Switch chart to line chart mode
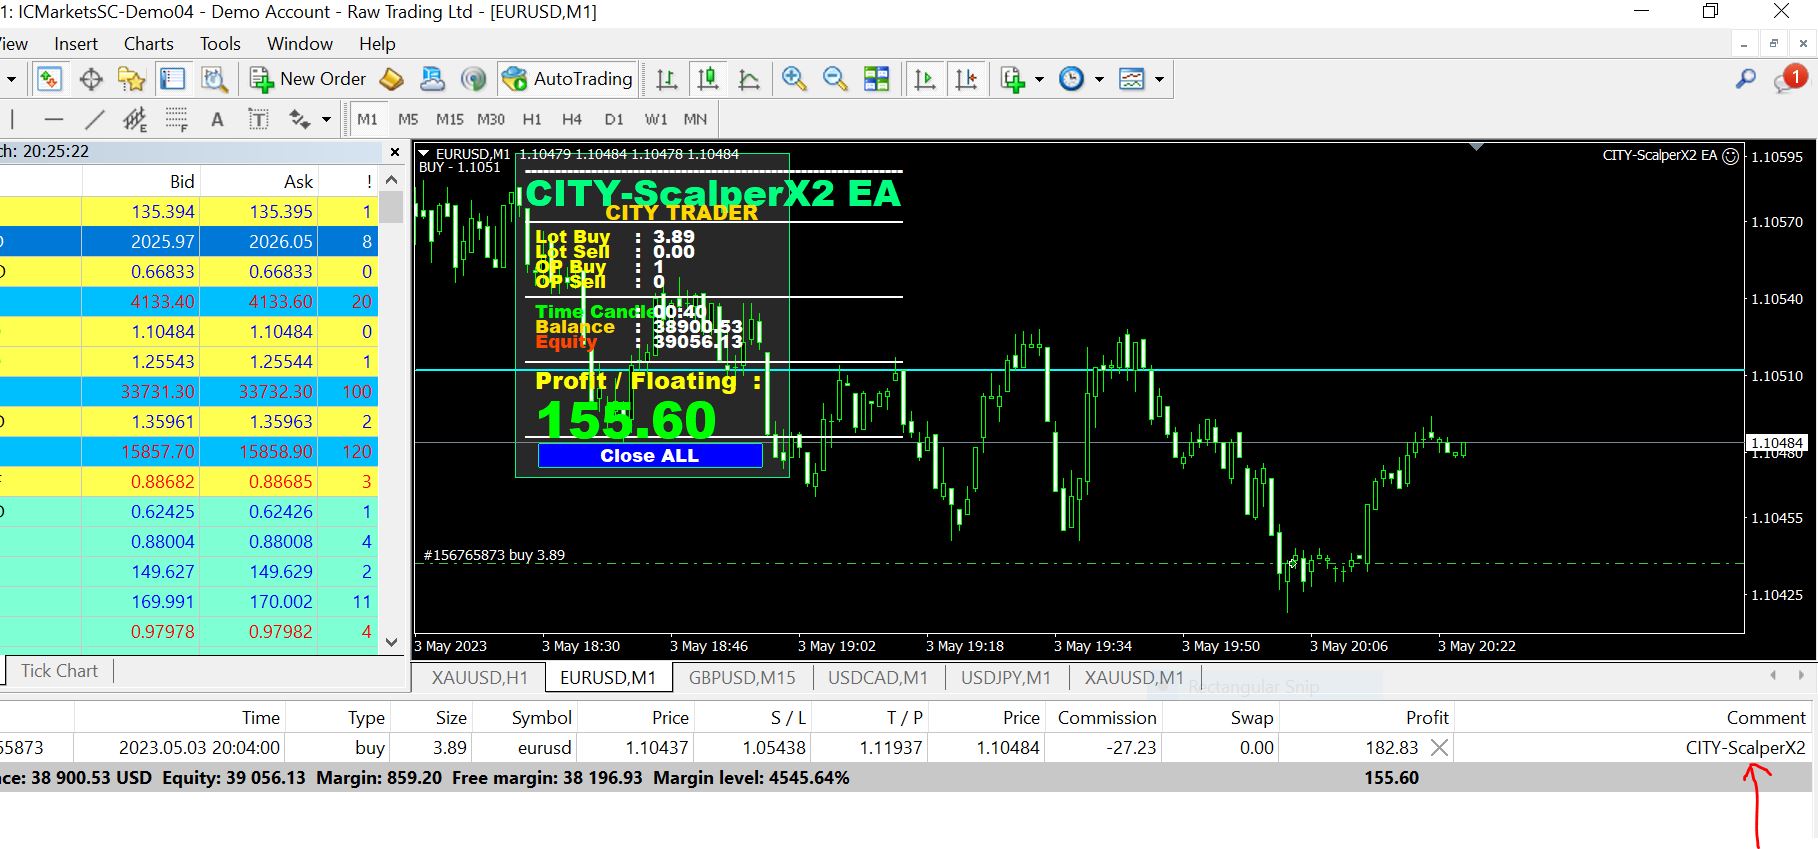This screenshot has height=849, width=1818. 748,79
